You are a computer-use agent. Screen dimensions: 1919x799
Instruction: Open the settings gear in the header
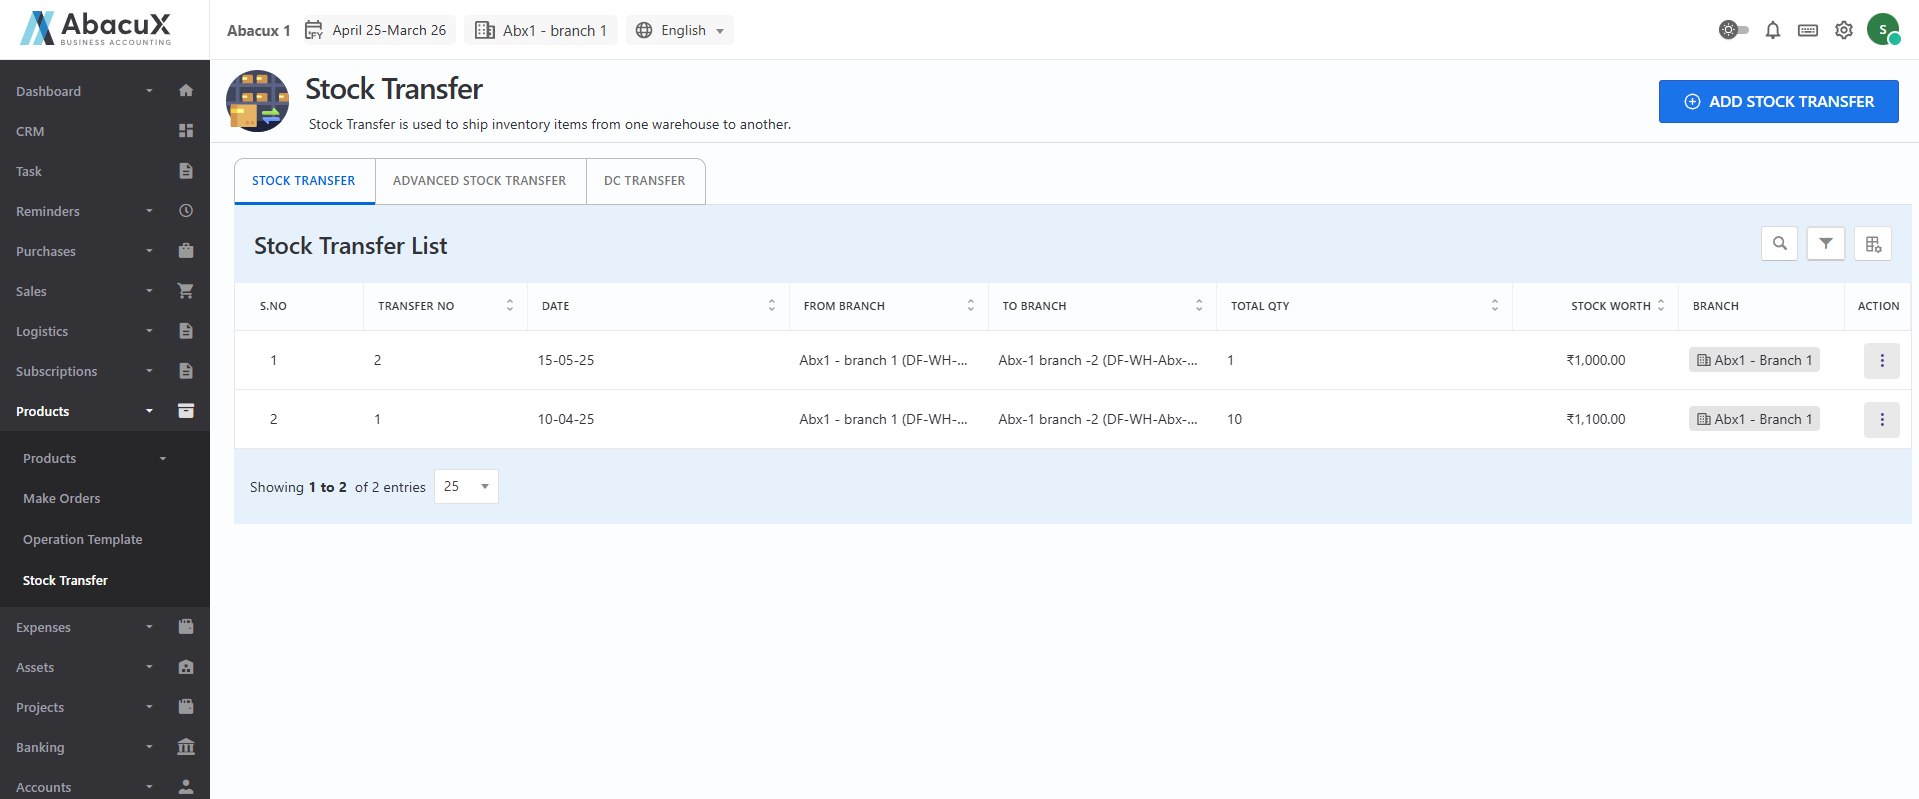[x=1843, y=30]
